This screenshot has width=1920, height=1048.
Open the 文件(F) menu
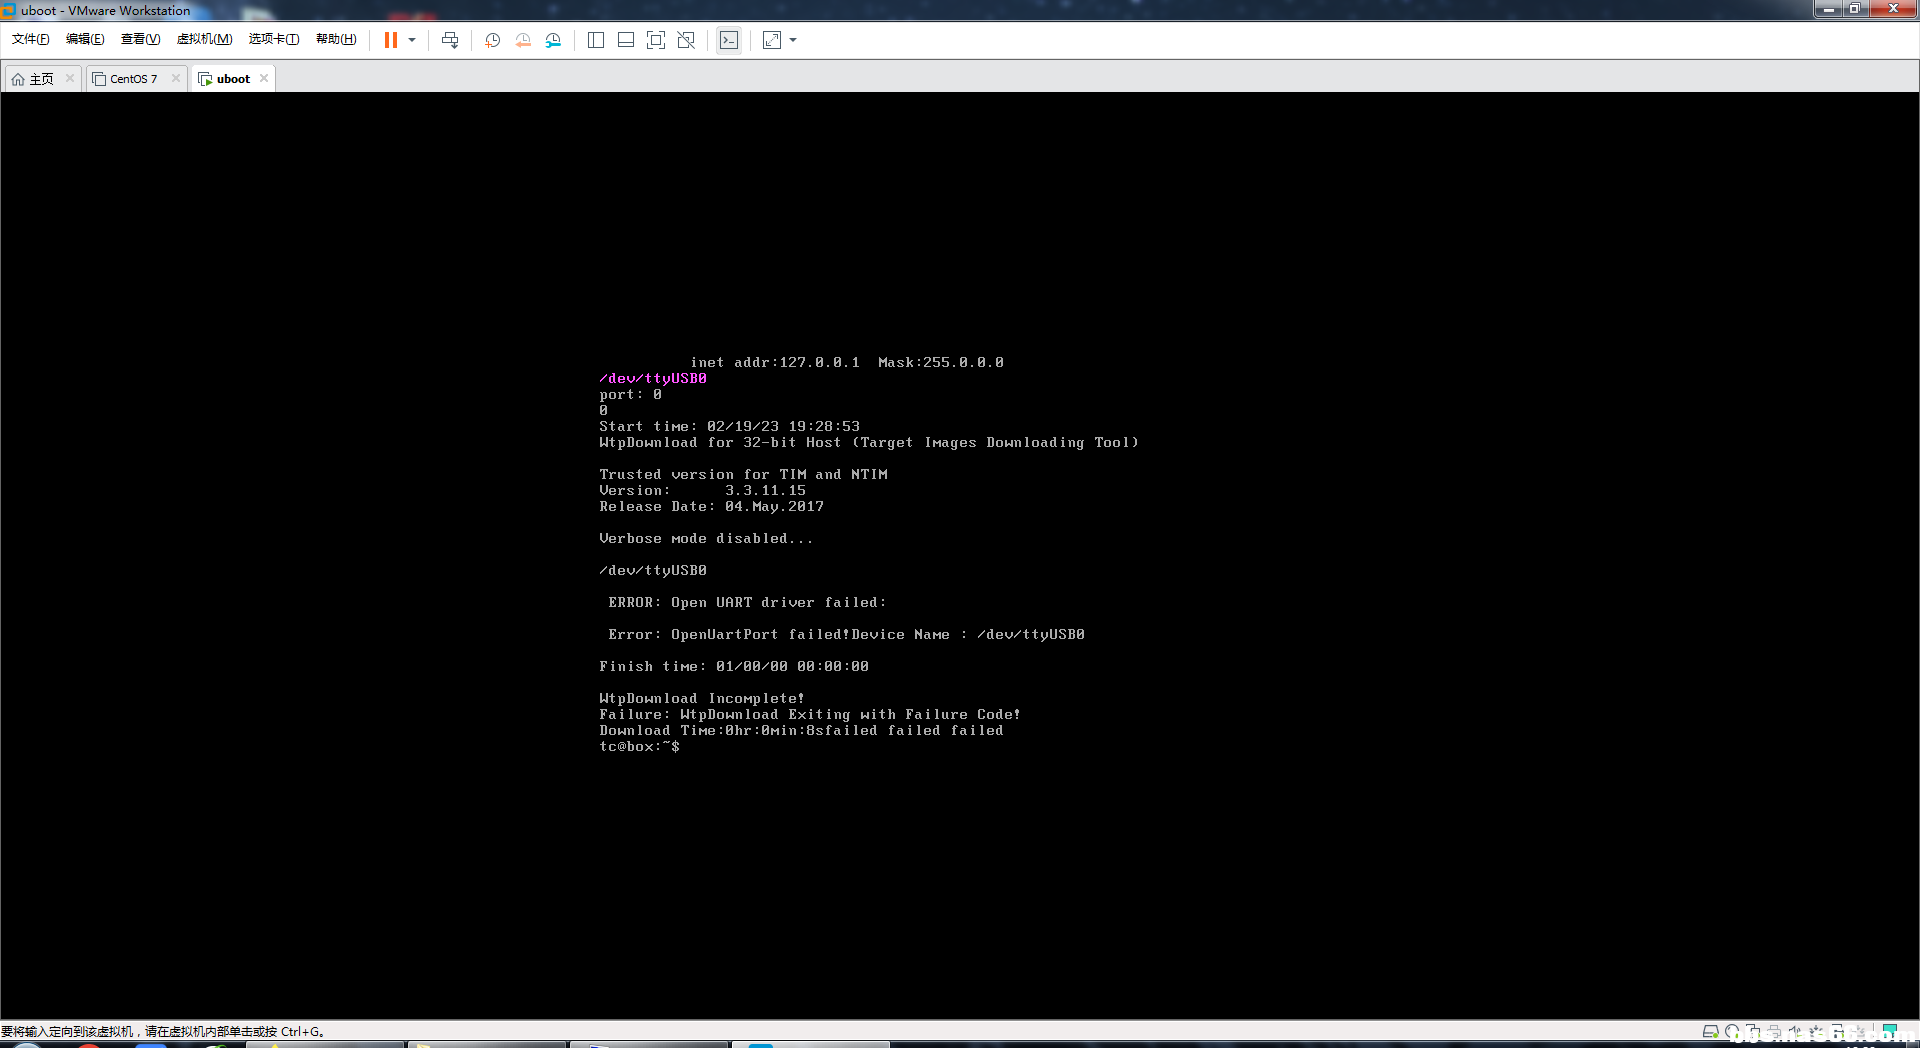pyautogui.click(x=31, y=39)
